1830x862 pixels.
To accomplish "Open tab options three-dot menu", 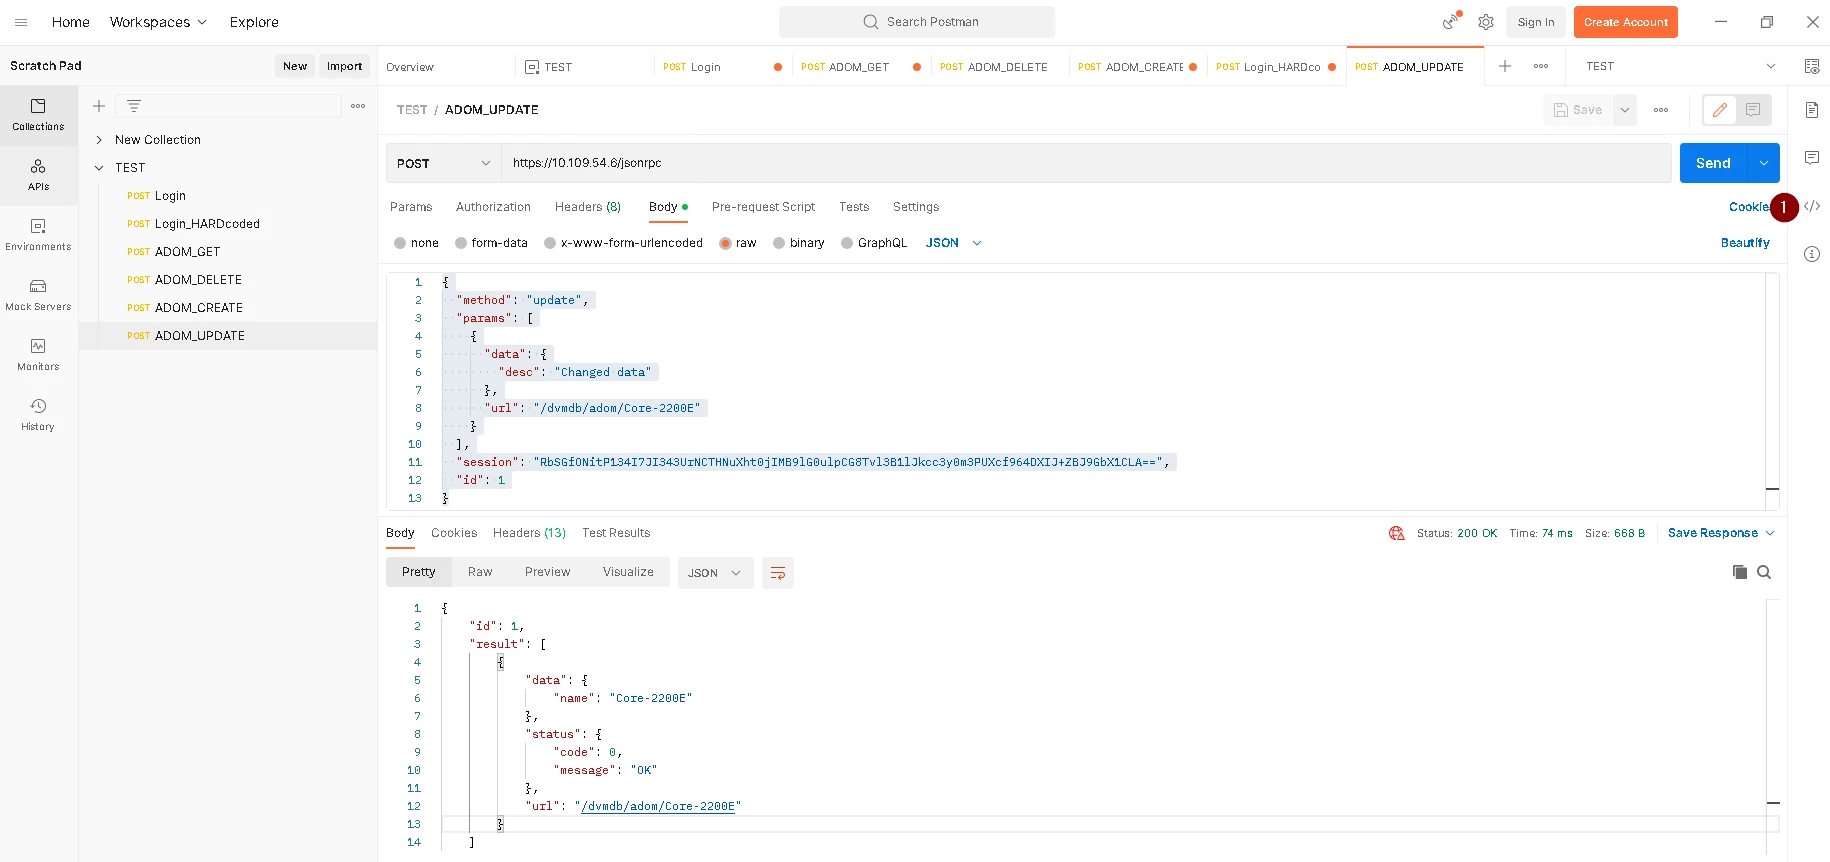I will click(1541, 66).
